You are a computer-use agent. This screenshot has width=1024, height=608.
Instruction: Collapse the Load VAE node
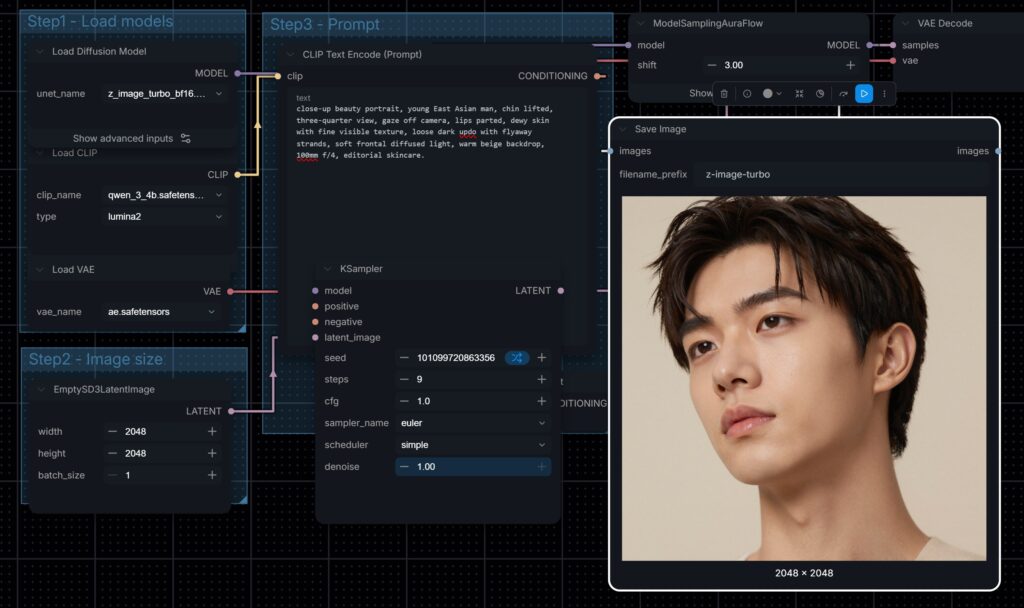click(x=40, y=270)
